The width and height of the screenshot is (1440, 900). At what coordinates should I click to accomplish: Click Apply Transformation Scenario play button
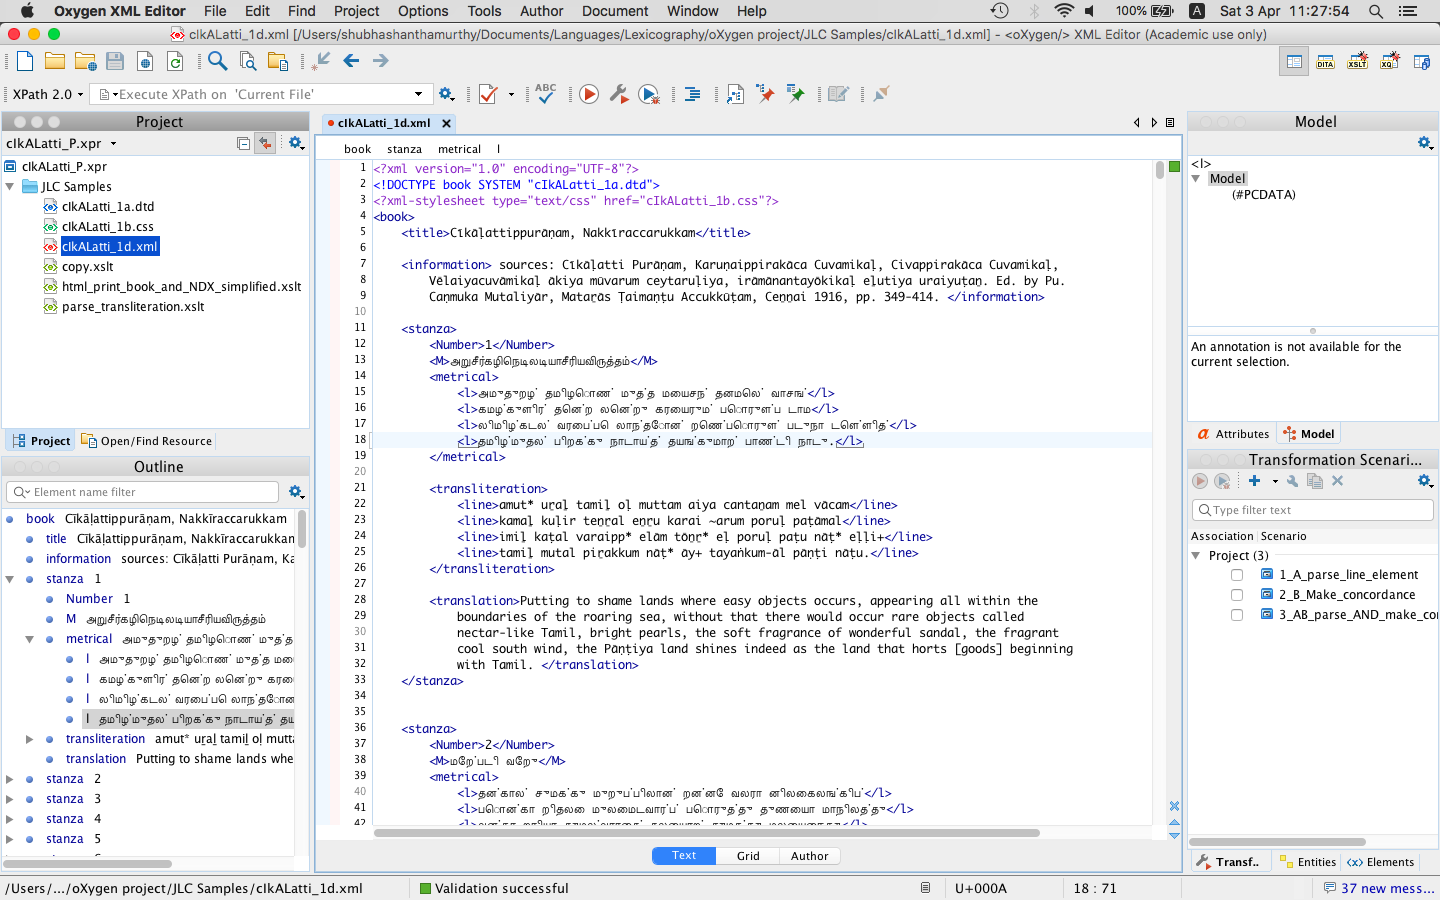[589, 94]
